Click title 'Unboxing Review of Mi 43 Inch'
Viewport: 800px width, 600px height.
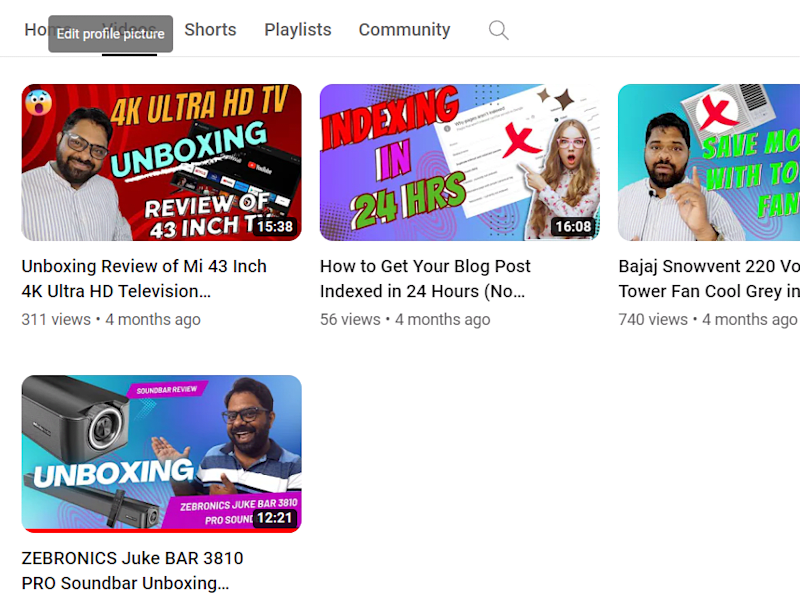144,279
